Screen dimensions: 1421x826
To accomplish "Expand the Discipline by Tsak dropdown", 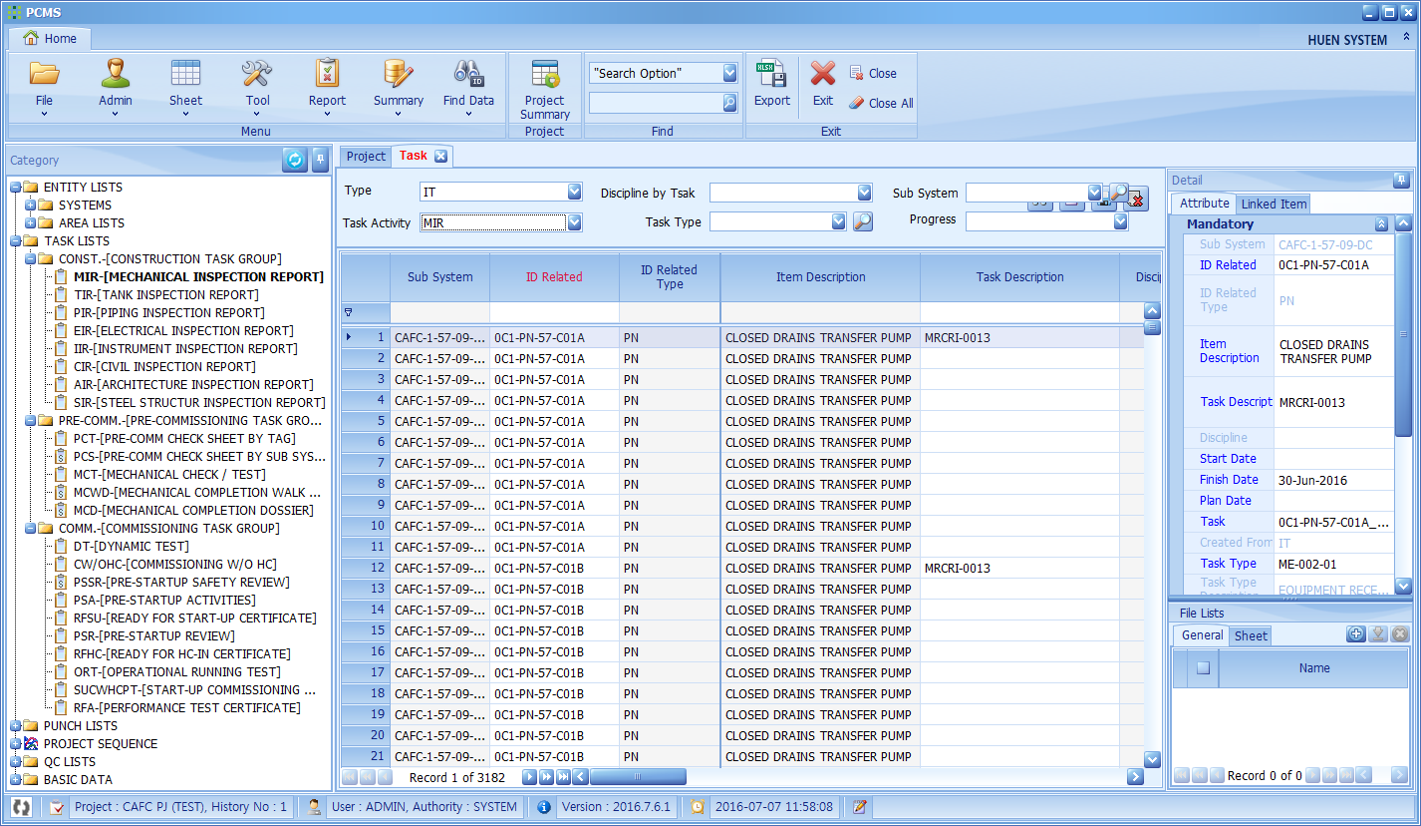I will click(x=864, y=192).
